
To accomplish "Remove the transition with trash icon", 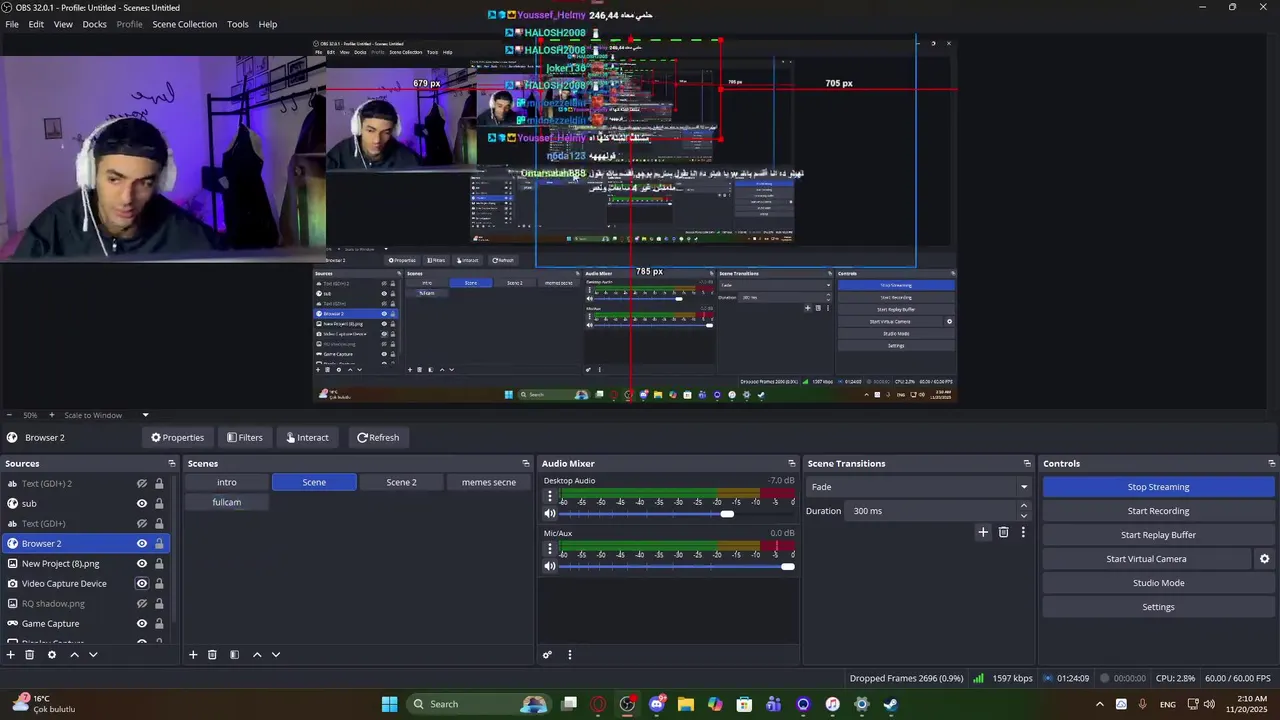I will [x=1004, y=532].
